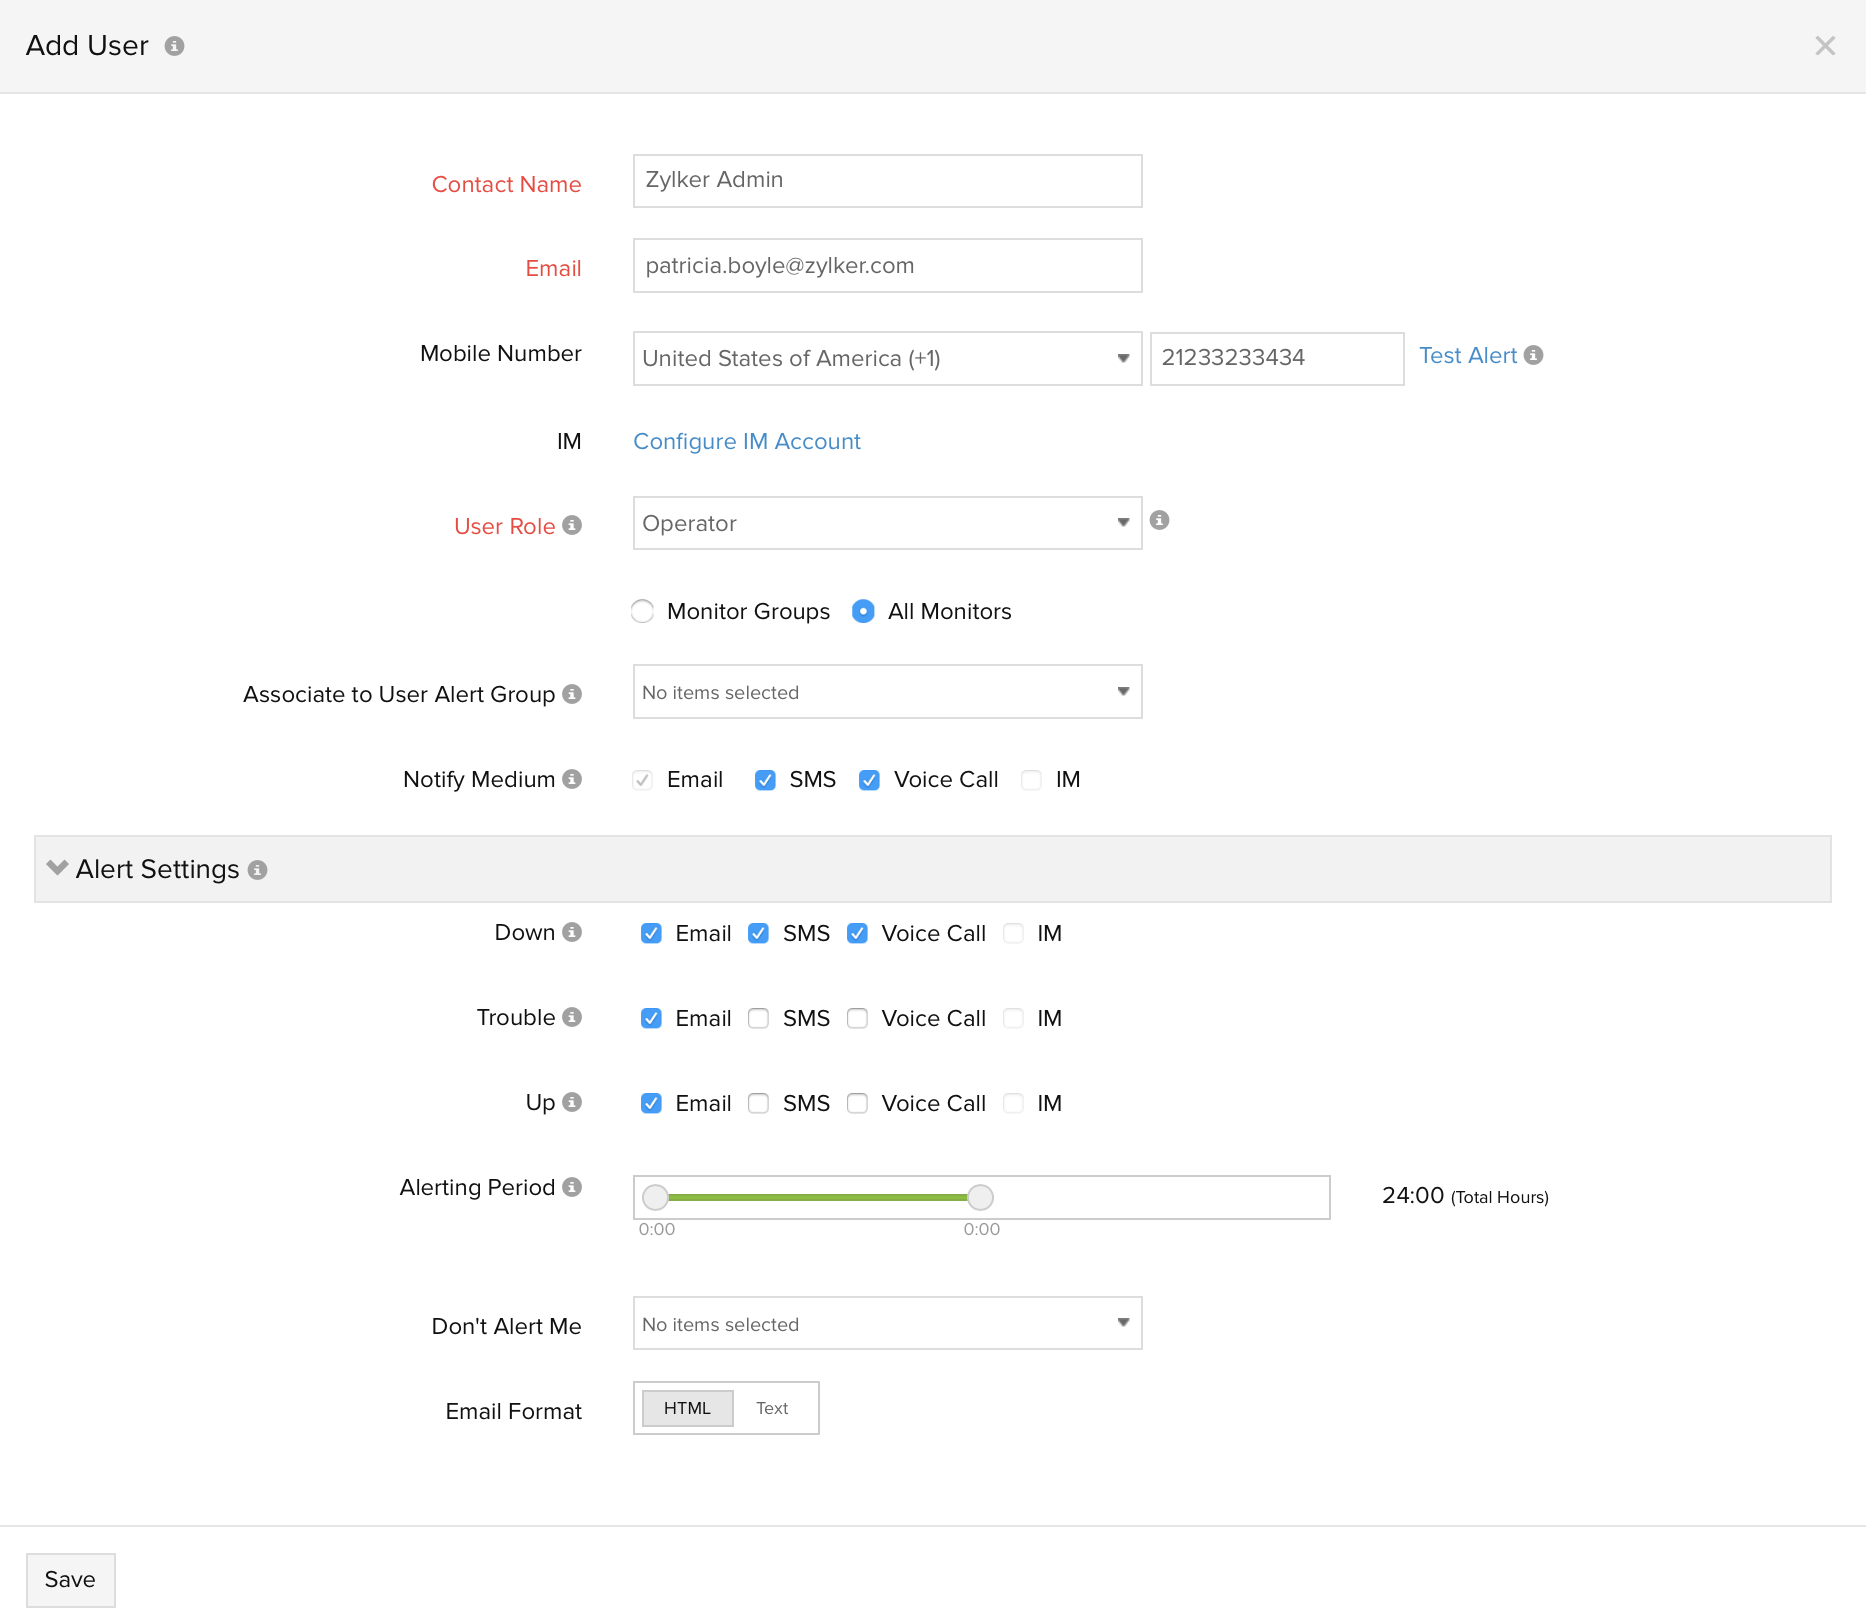Enable Voice Call for Up alerts
1866x1620 pixels.
coord(857,1103)
